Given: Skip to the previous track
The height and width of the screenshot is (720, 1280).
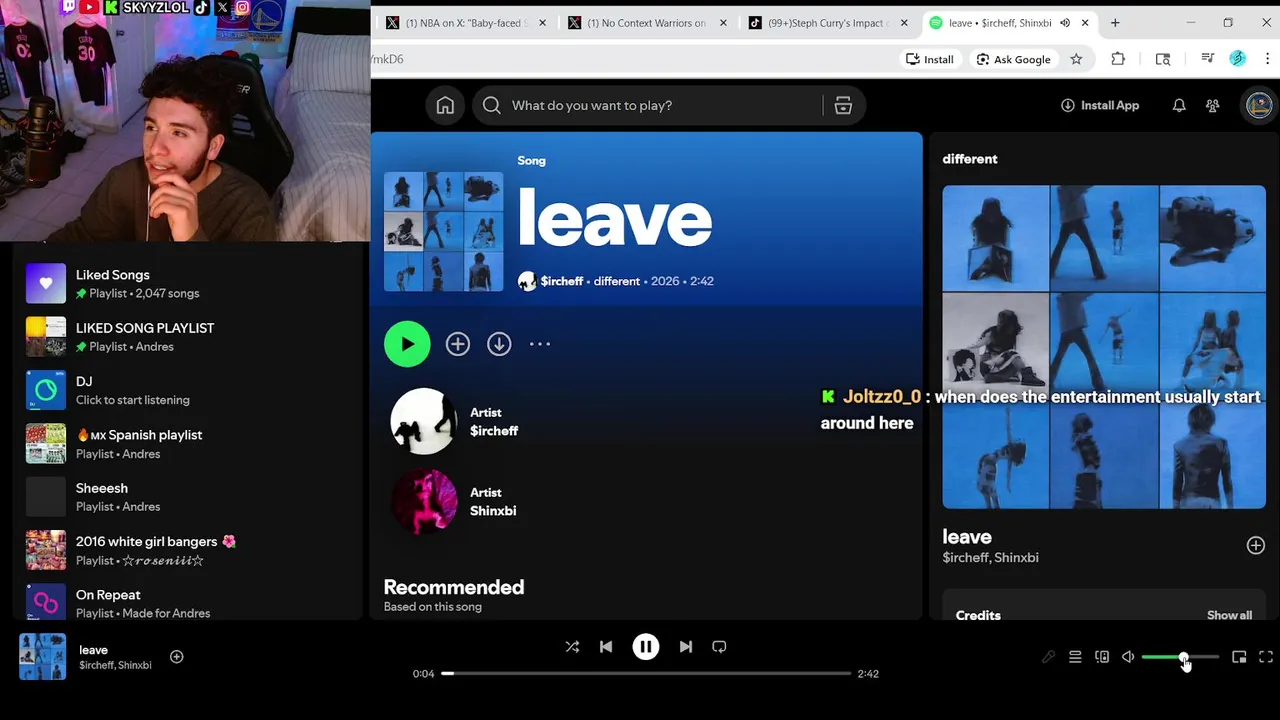Looking at the screenshot, I should point(606,647).
